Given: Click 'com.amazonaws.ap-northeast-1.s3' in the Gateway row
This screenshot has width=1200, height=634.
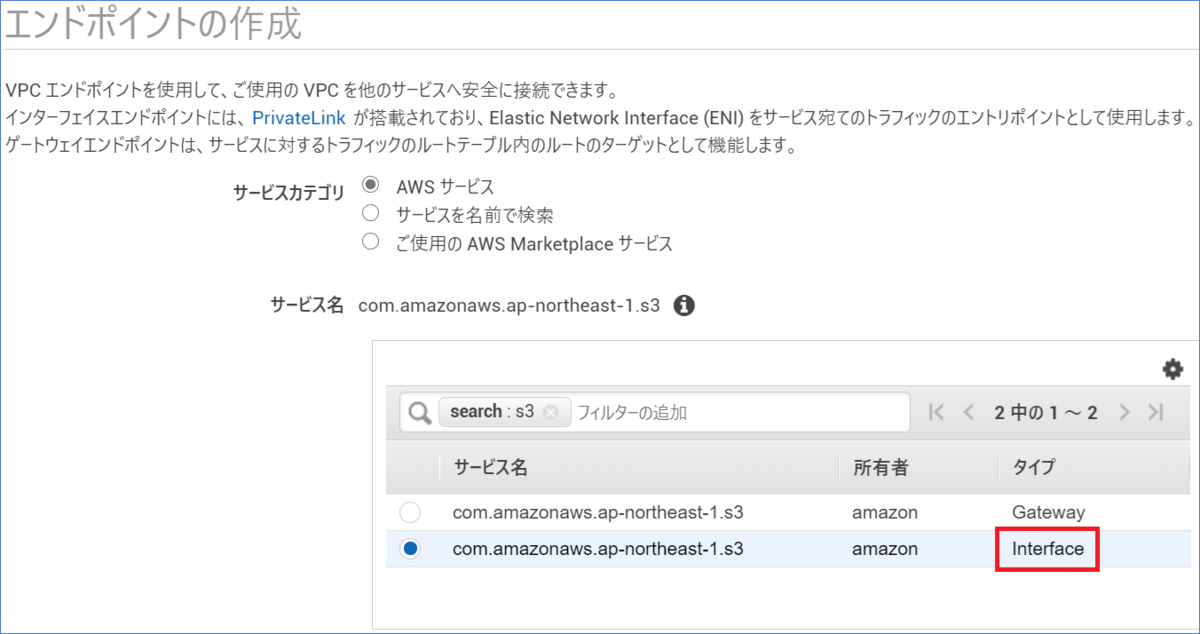Looking at the screenshot, I should [x=598, y=512].
